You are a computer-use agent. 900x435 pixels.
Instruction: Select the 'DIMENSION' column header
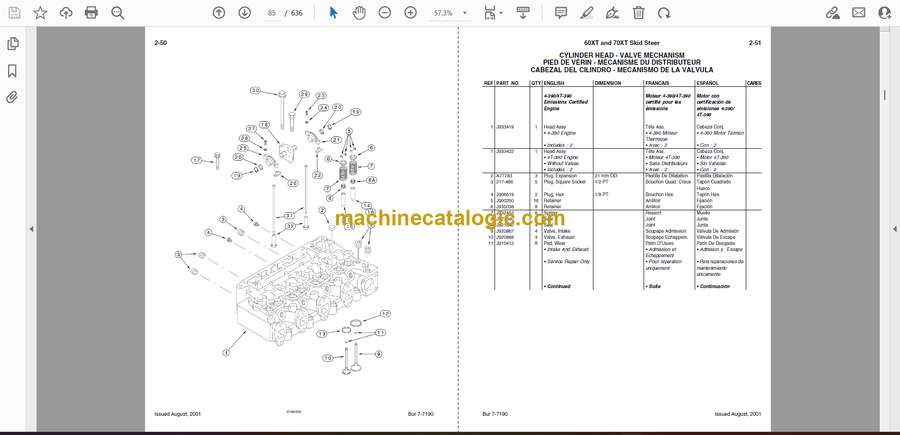[608, 83]
